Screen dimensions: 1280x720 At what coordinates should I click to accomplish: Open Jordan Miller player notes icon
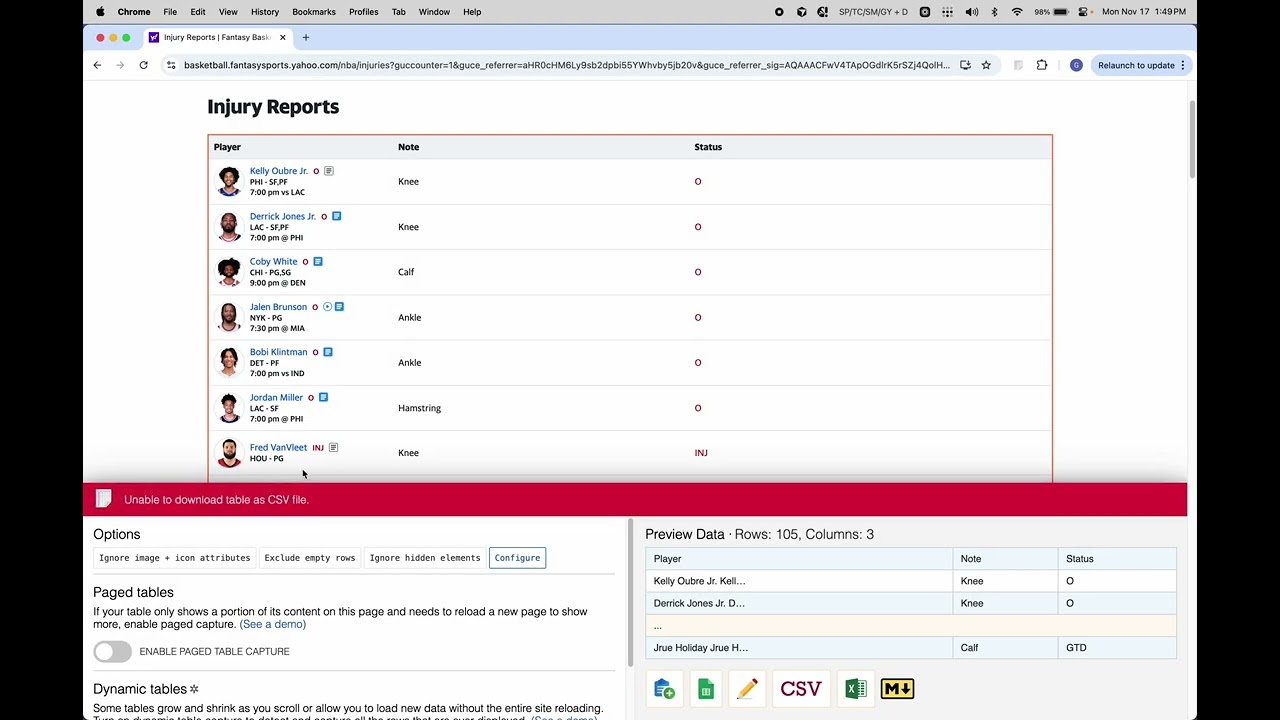[x=323, y=397]
